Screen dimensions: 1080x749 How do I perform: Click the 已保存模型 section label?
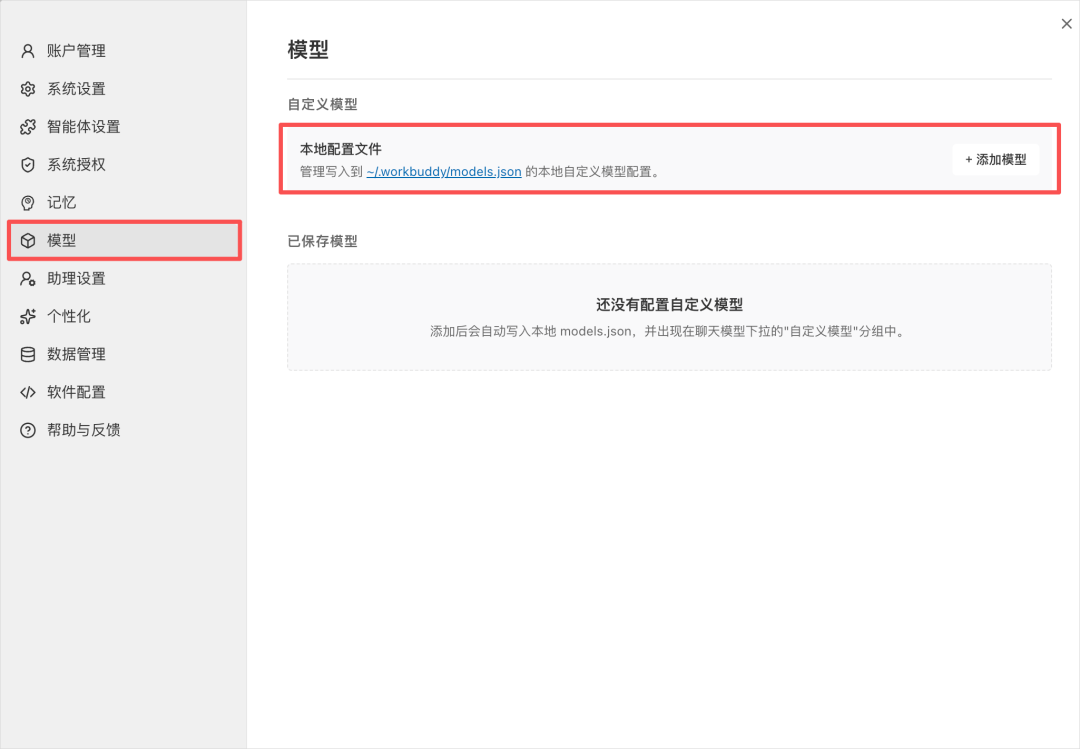click(322, 241)
